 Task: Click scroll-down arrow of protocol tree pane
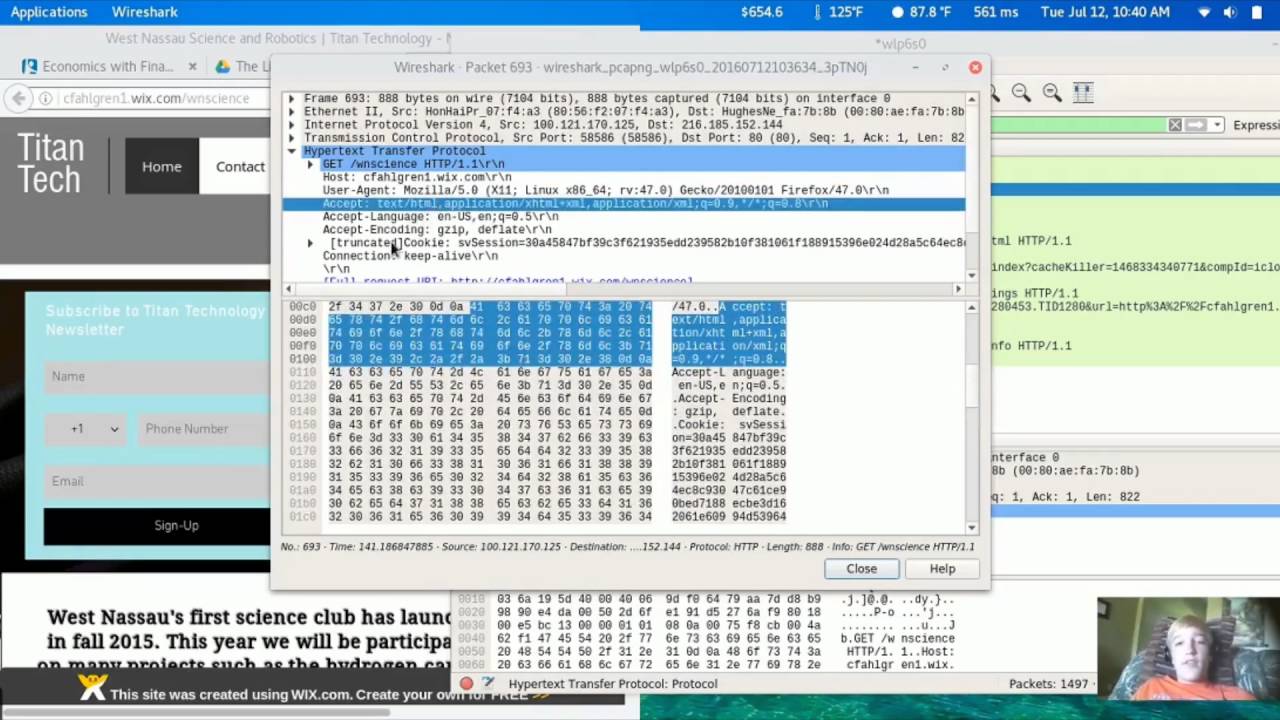coord(971,275)
